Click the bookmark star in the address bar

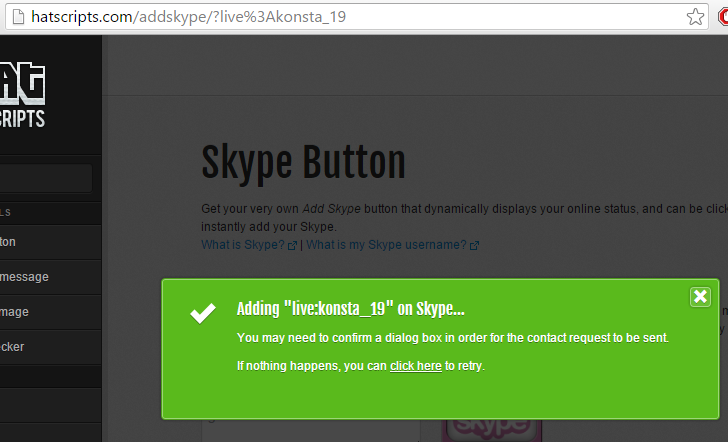pos(695,17)
